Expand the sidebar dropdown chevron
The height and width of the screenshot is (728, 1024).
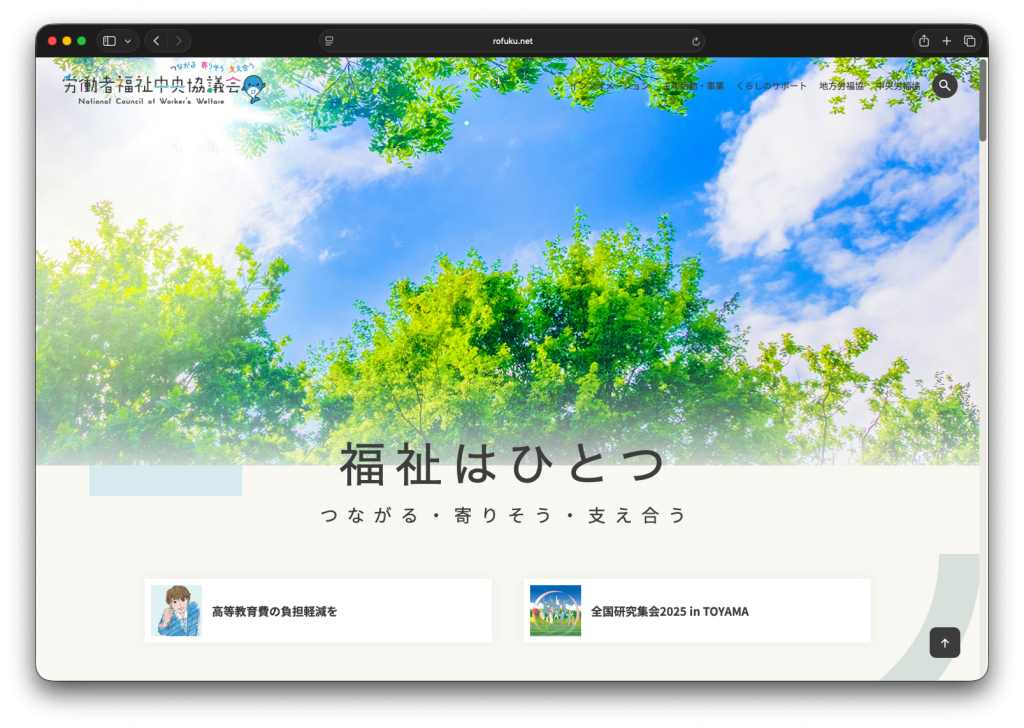coord(127,41)
